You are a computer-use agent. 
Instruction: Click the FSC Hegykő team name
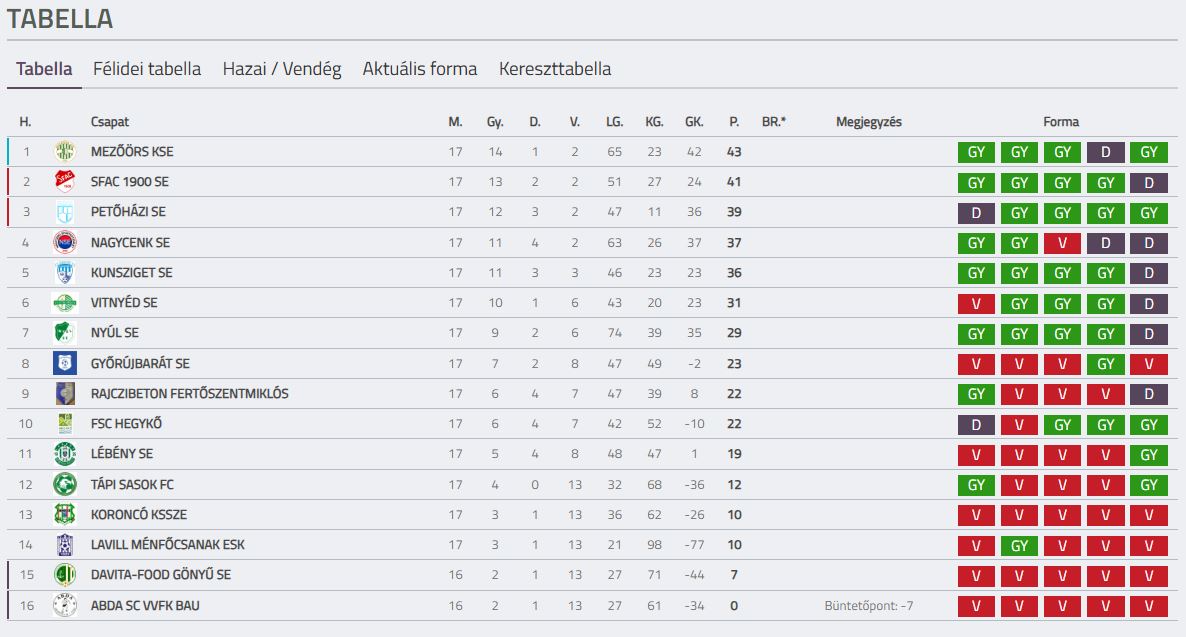(126, 424)
